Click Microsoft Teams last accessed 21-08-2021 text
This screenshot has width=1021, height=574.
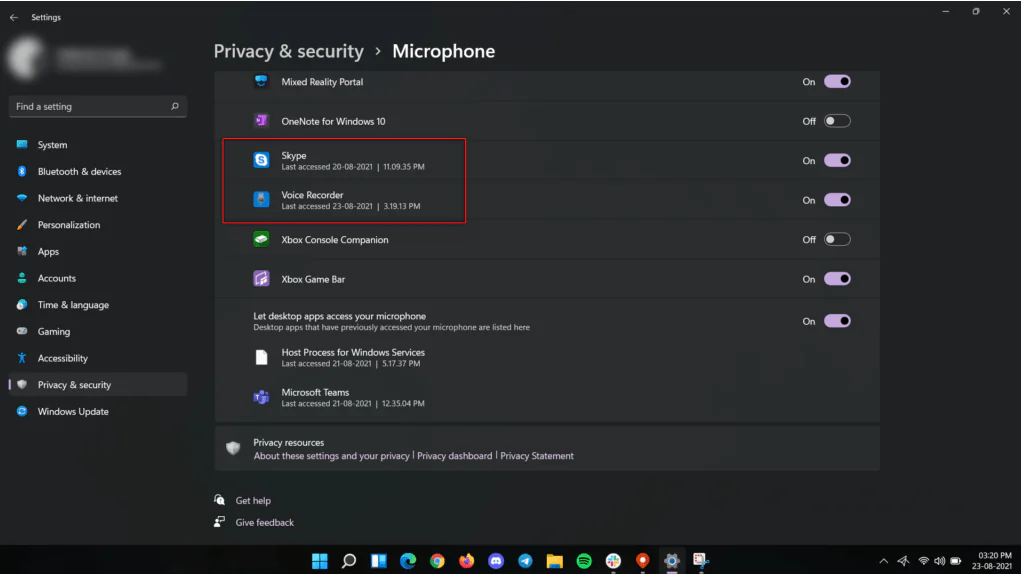(352, 403)
